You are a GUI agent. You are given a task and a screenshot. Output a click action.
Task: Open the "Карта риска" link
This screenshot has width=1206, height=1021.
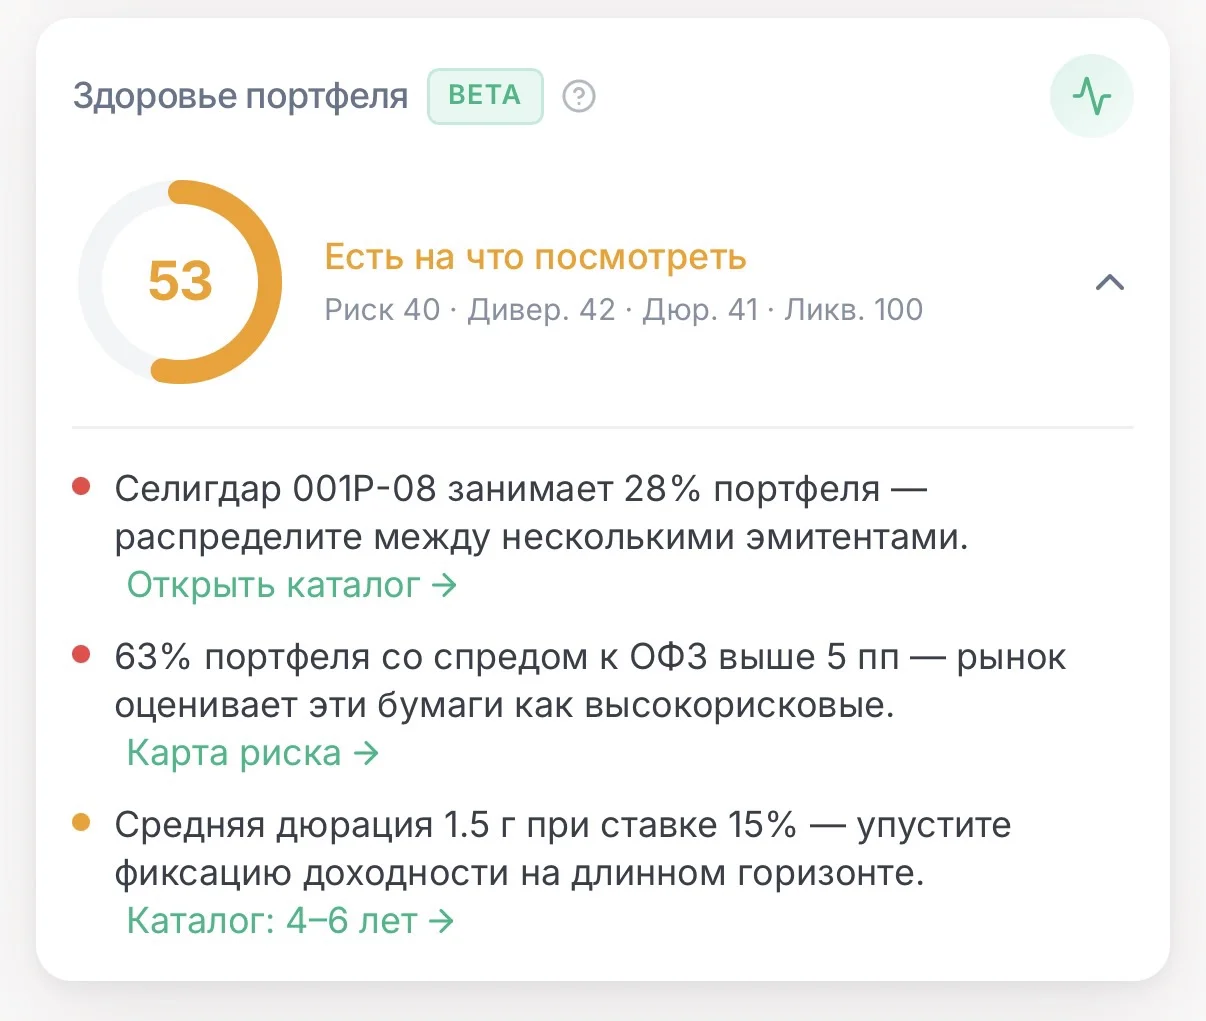pyautogui.click(x=253, y=753)
